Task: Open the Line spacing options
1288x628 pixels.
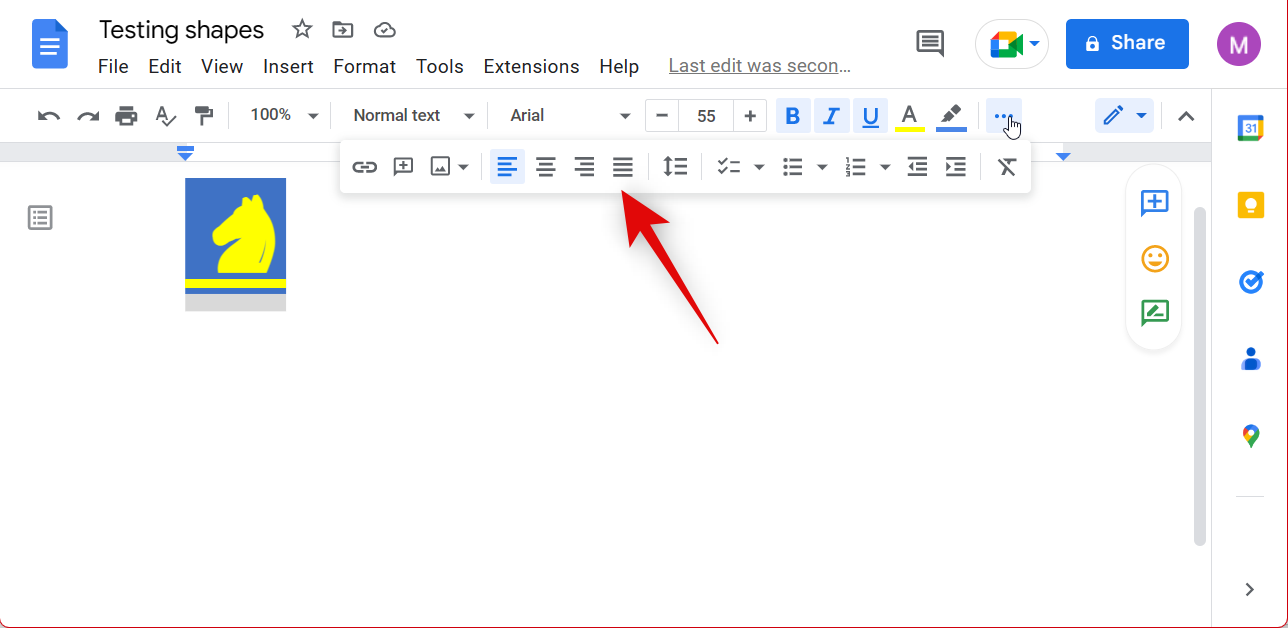Action: (x=676, y=167)
